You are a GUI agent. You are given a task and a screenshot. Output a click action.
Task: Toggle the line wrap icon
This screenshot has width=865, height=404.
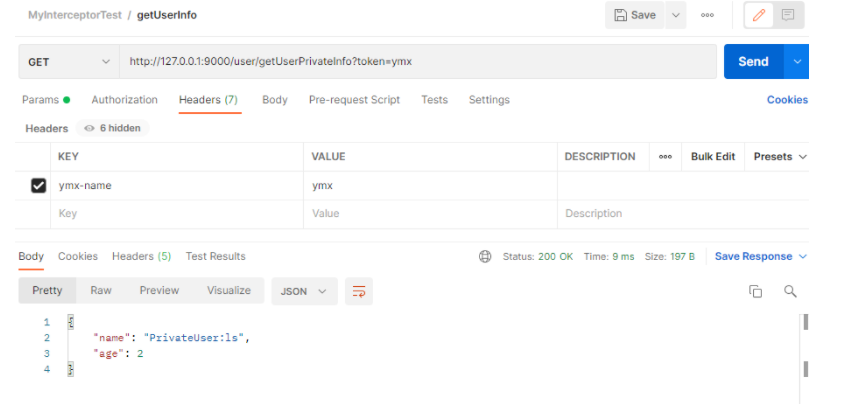click(359, 291)
